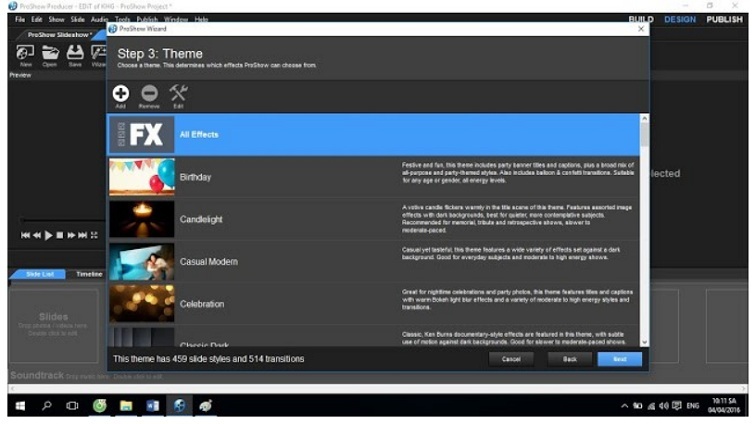Viewport: 755px width, 424px height.
Task: Toggle full screen preview
Action: (x=94, y=235)
